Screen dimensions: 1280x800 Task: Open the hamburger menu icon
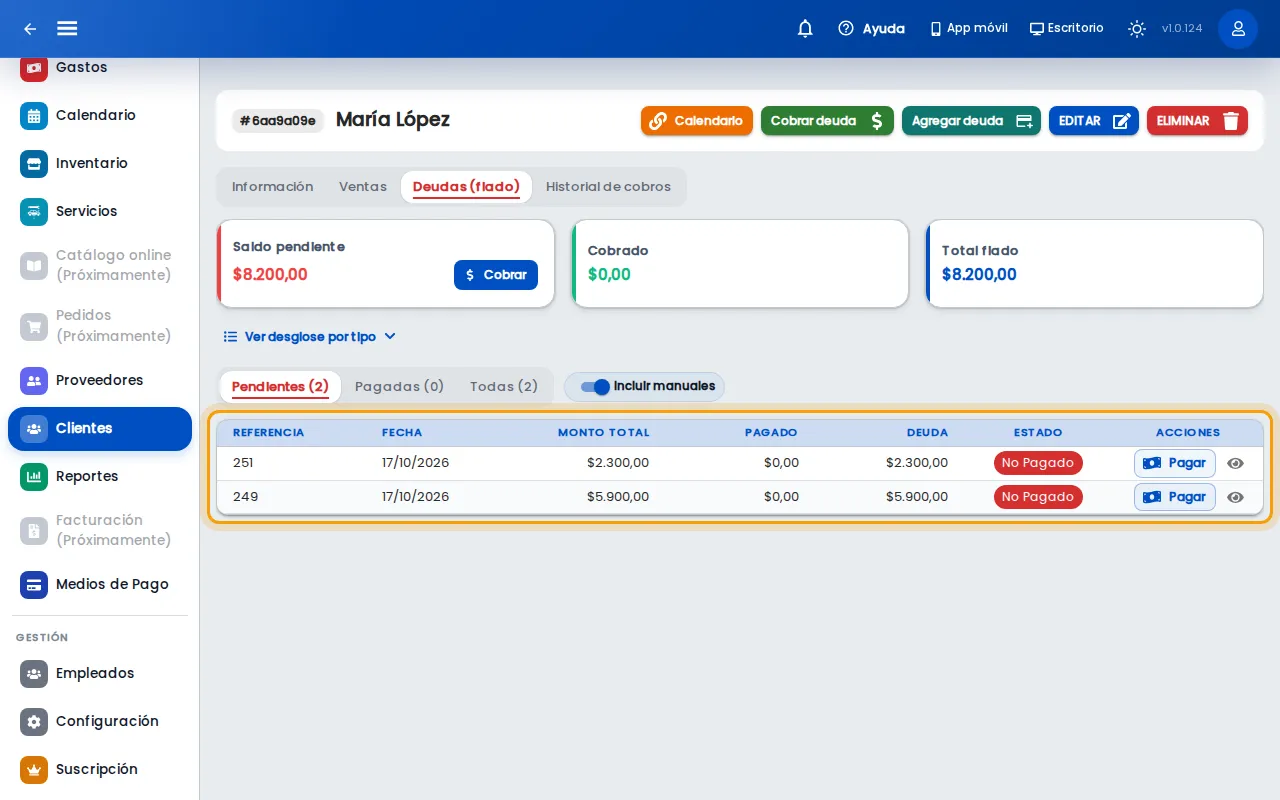coord(67,29)
